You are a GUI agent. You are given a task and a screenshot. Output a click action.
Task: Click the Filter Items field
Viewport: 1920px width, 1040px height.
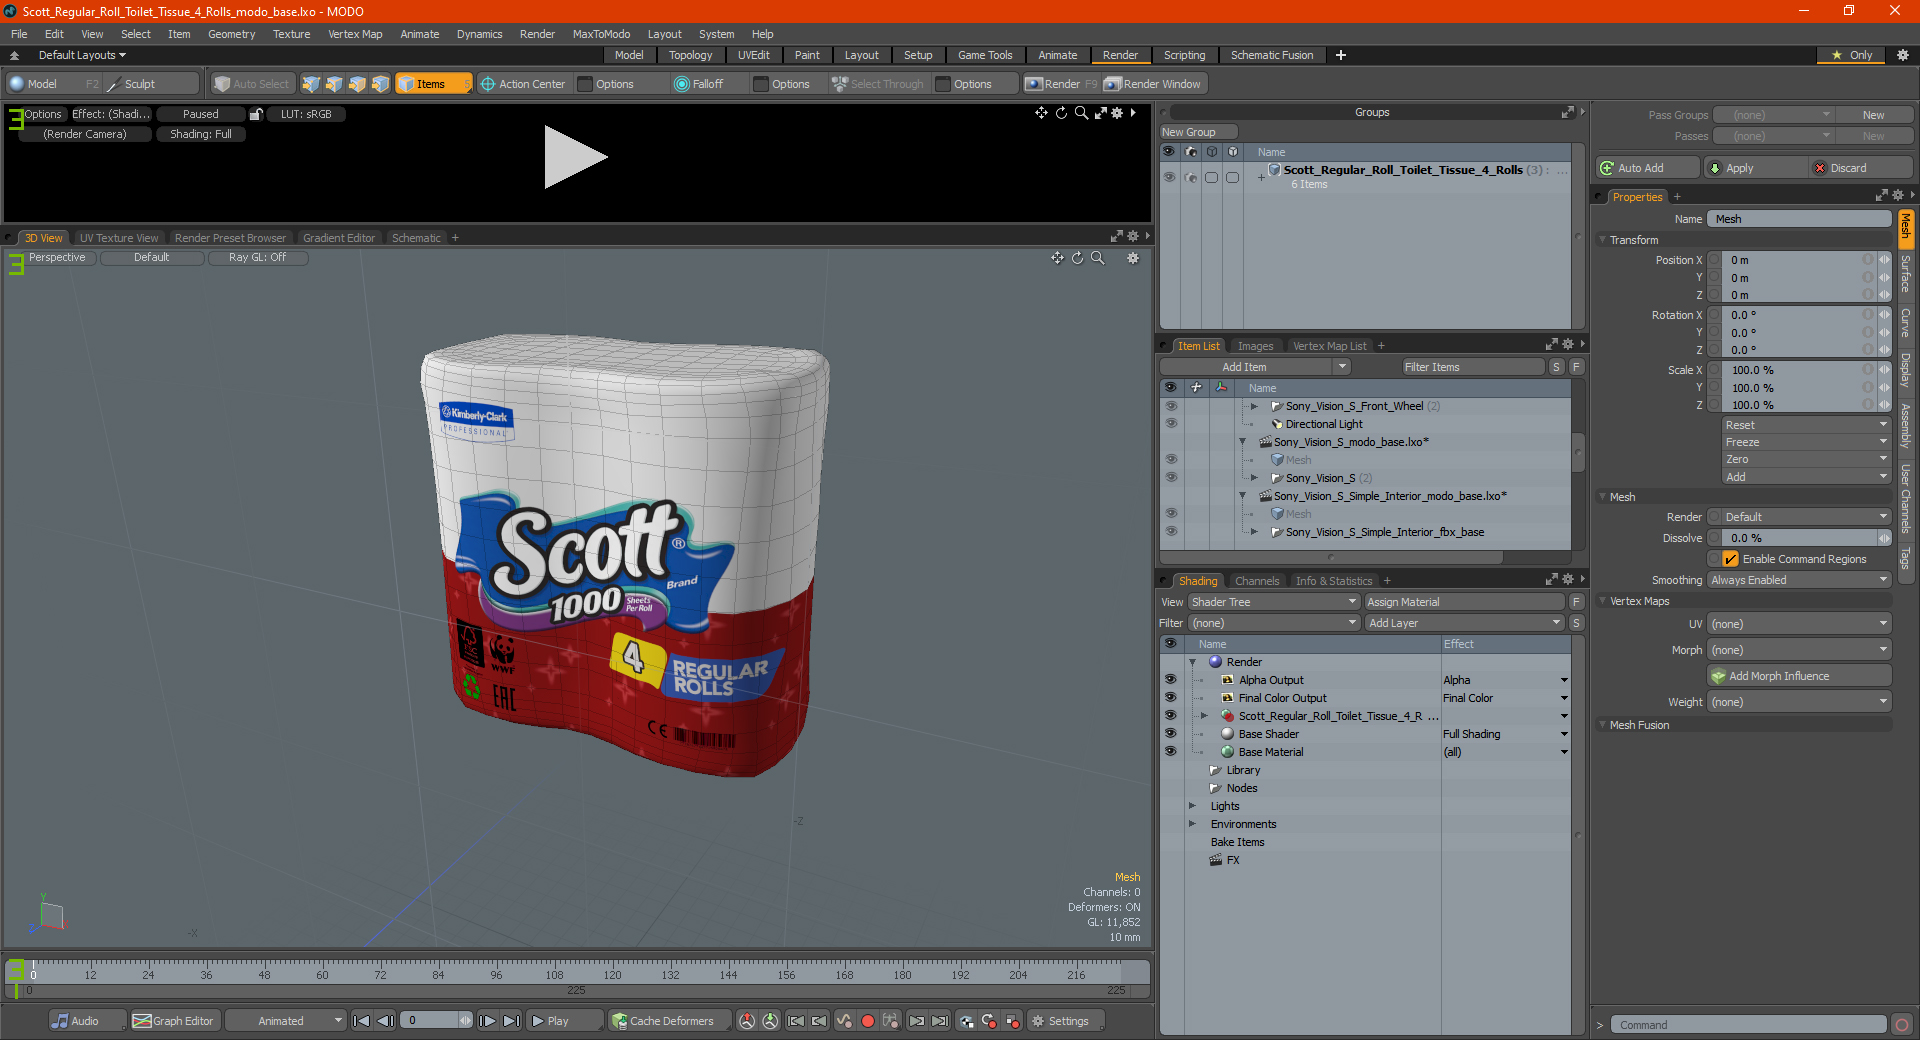tap(1472, 367)
